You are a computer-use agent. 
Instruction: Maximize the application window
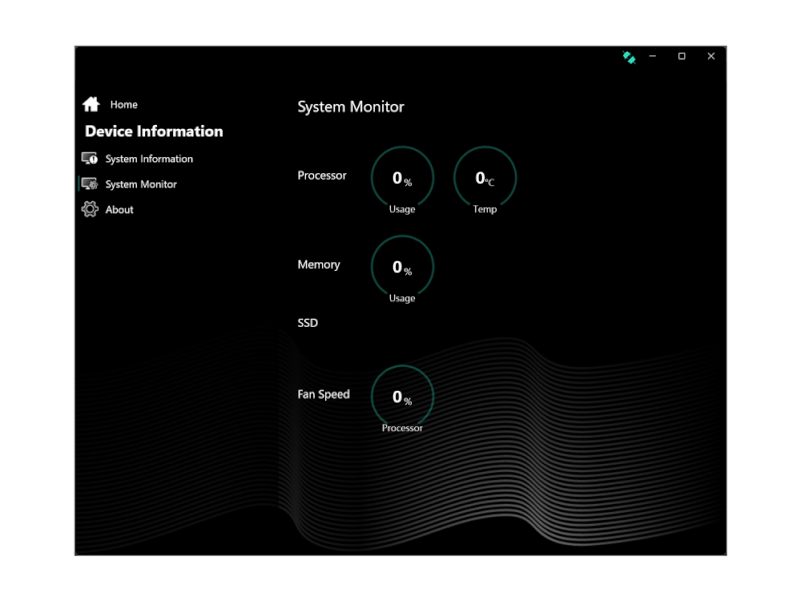[x=682, y=56]
